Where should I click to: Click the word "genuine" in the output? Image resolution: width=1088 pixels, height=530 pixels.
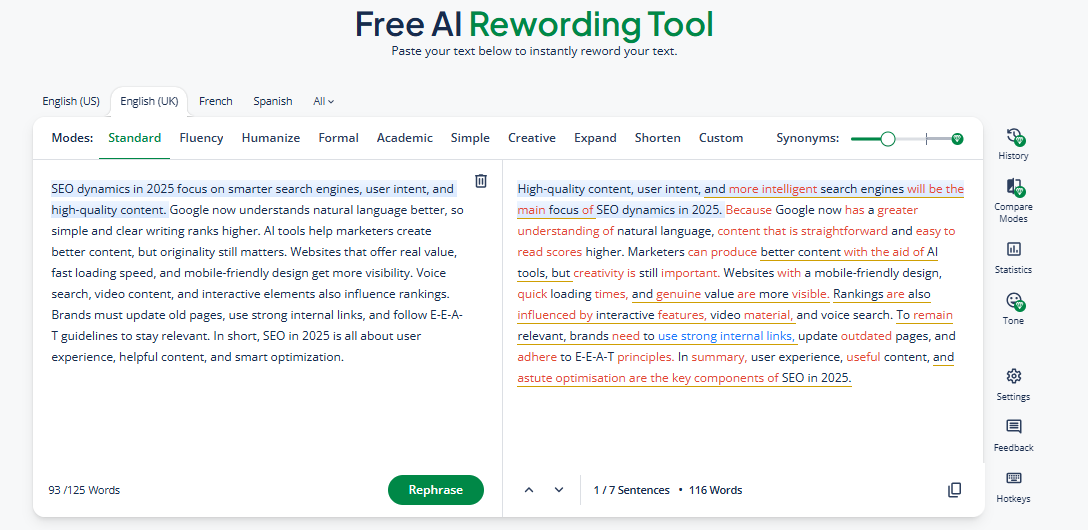pos(679,294)
